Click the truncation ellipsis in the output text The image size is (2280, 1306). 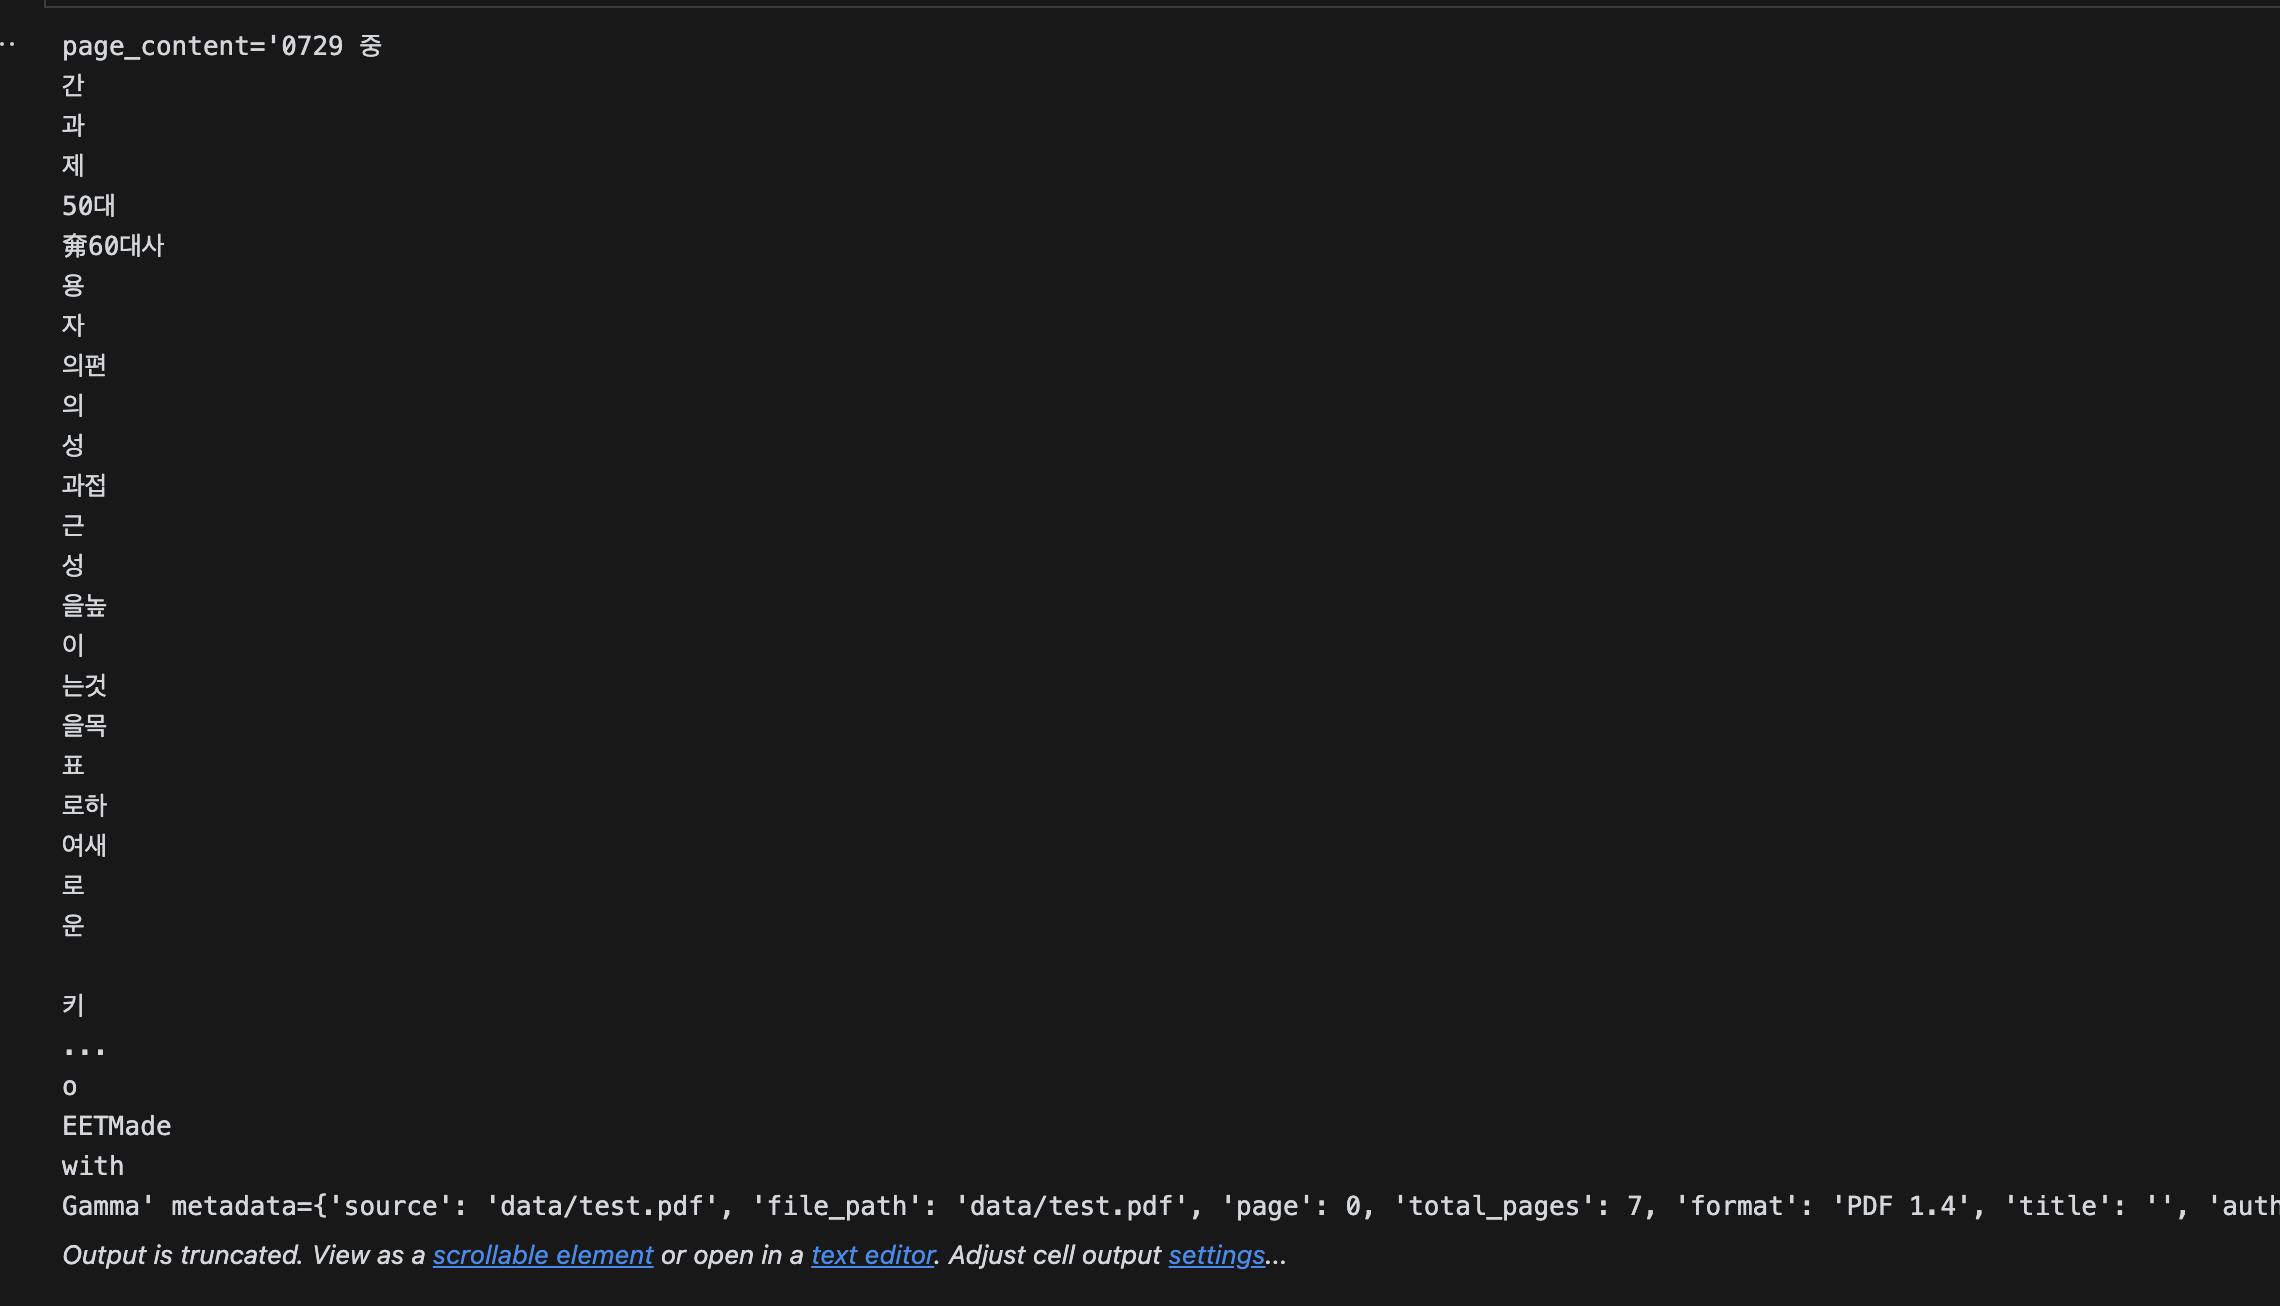84,1050
